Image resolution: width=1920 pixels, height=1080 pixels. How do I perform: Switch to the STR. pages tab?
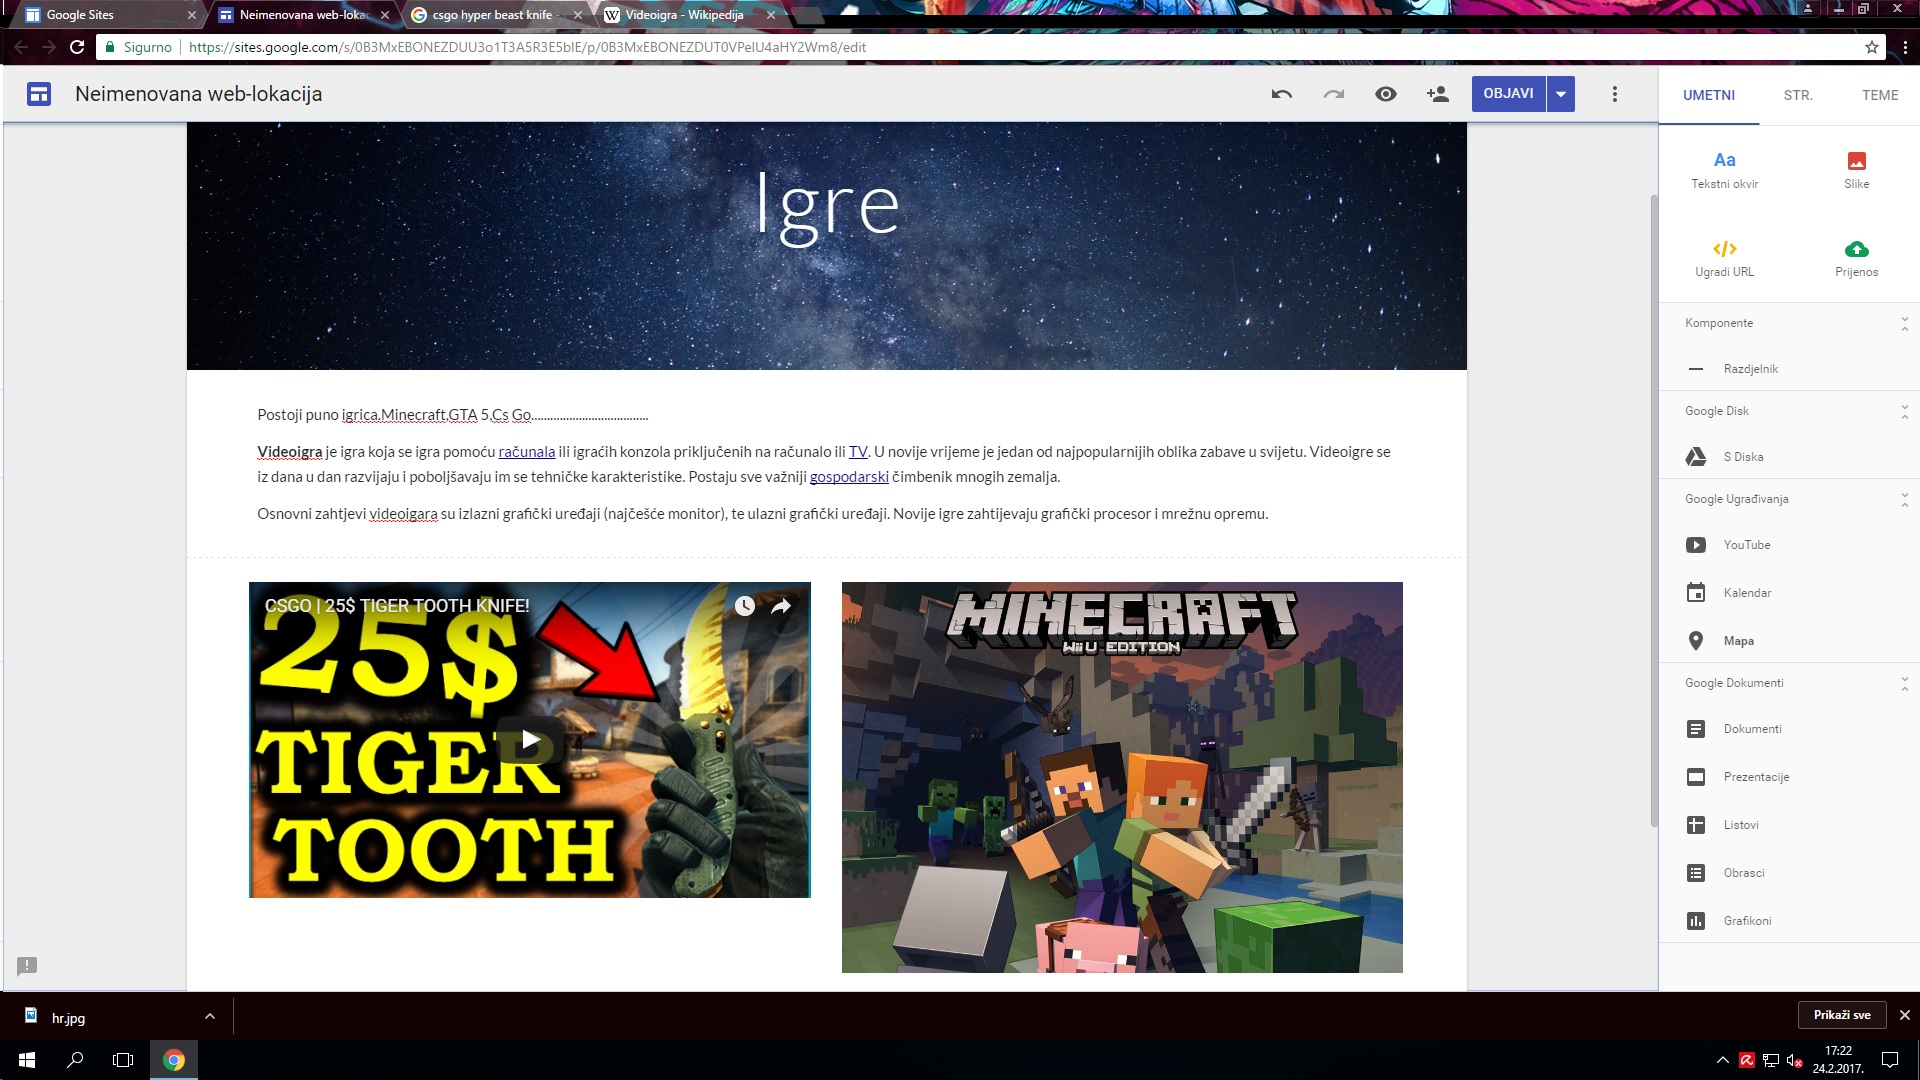(1798, 95)
